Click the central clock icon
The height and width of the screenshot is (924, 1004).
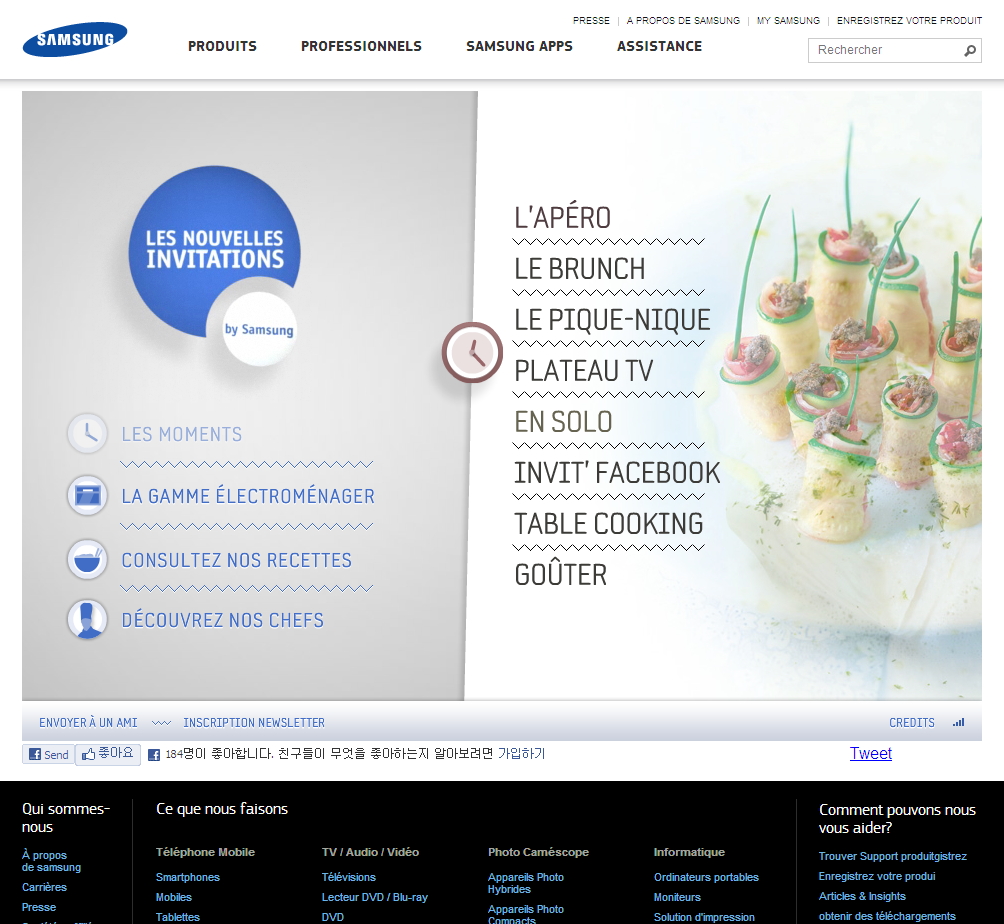tap(473, 352)
